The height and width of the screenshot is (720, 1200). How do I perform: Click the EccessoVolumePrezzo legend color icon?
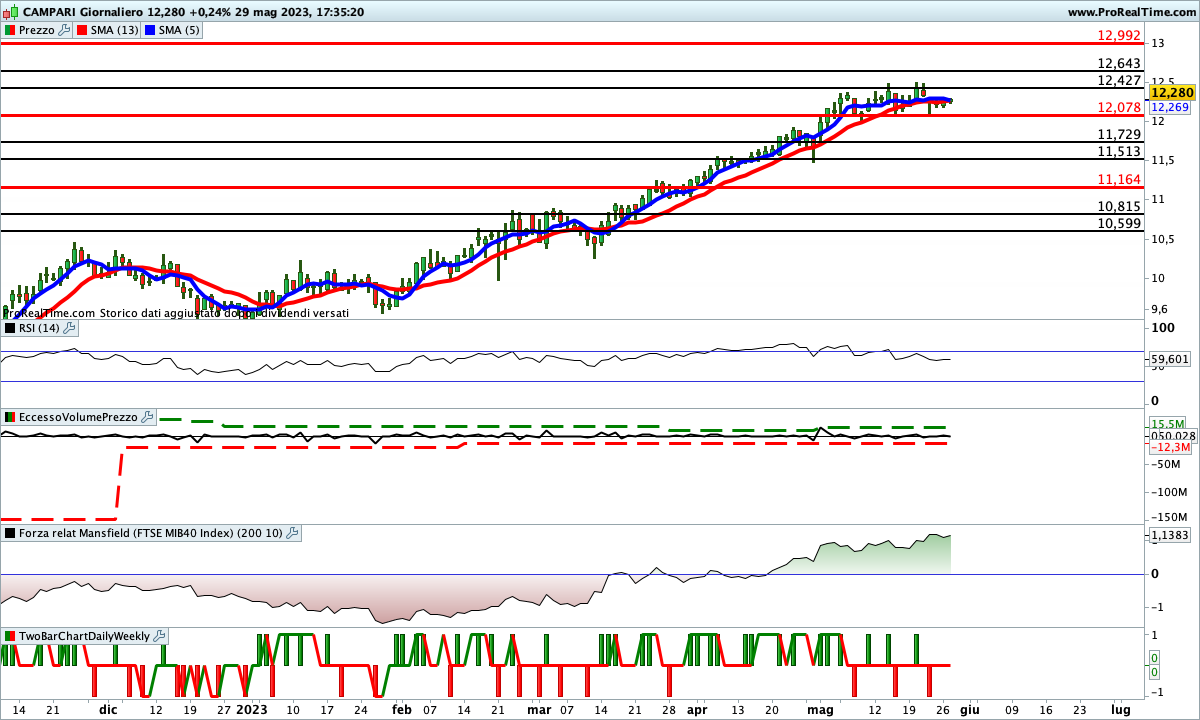(10, 416)
